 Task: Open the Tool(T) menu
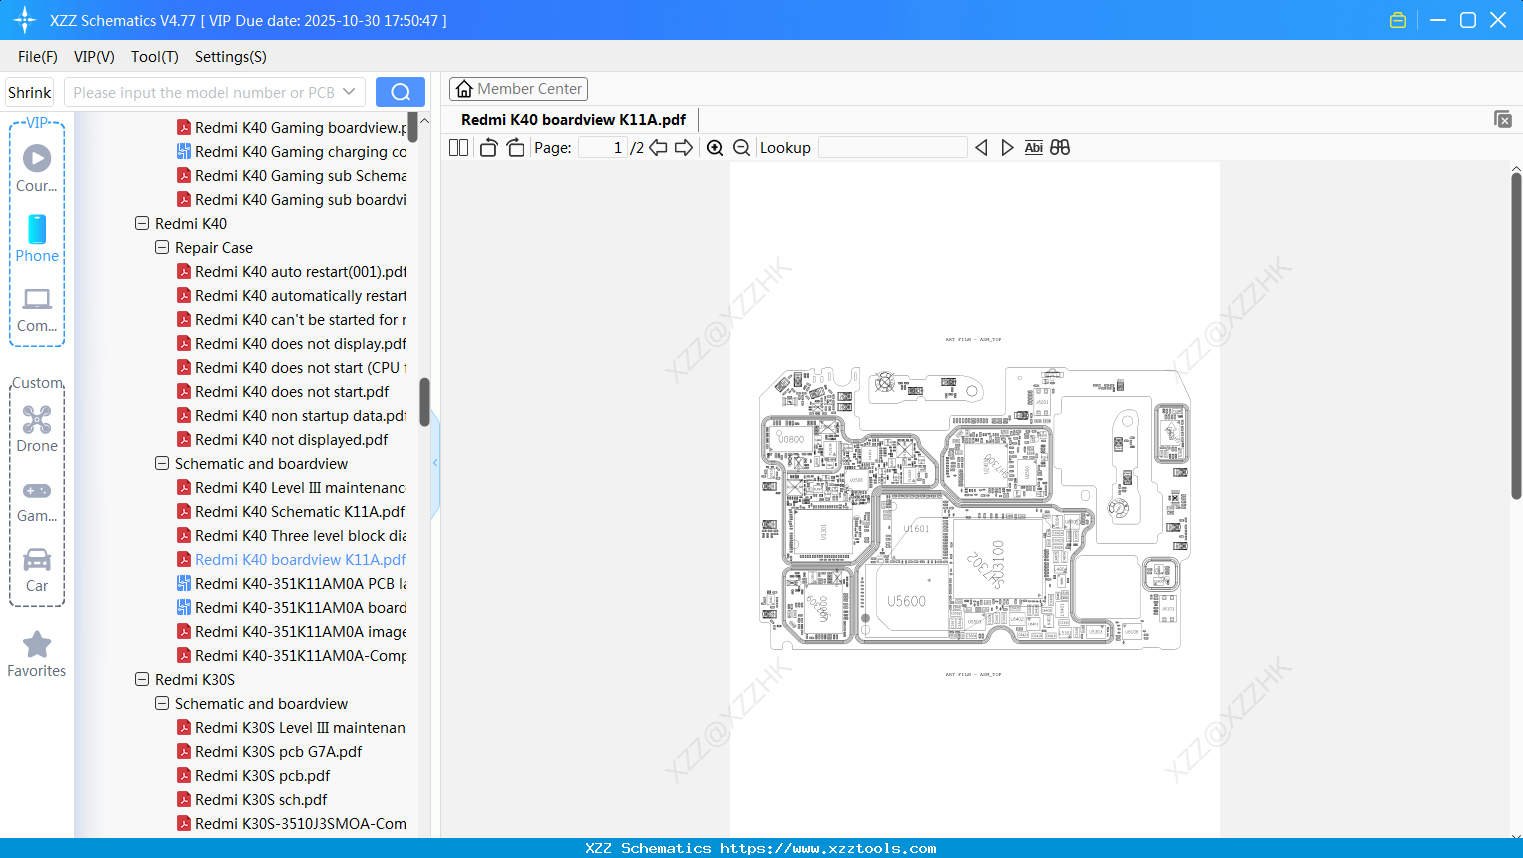coord(154,57)
